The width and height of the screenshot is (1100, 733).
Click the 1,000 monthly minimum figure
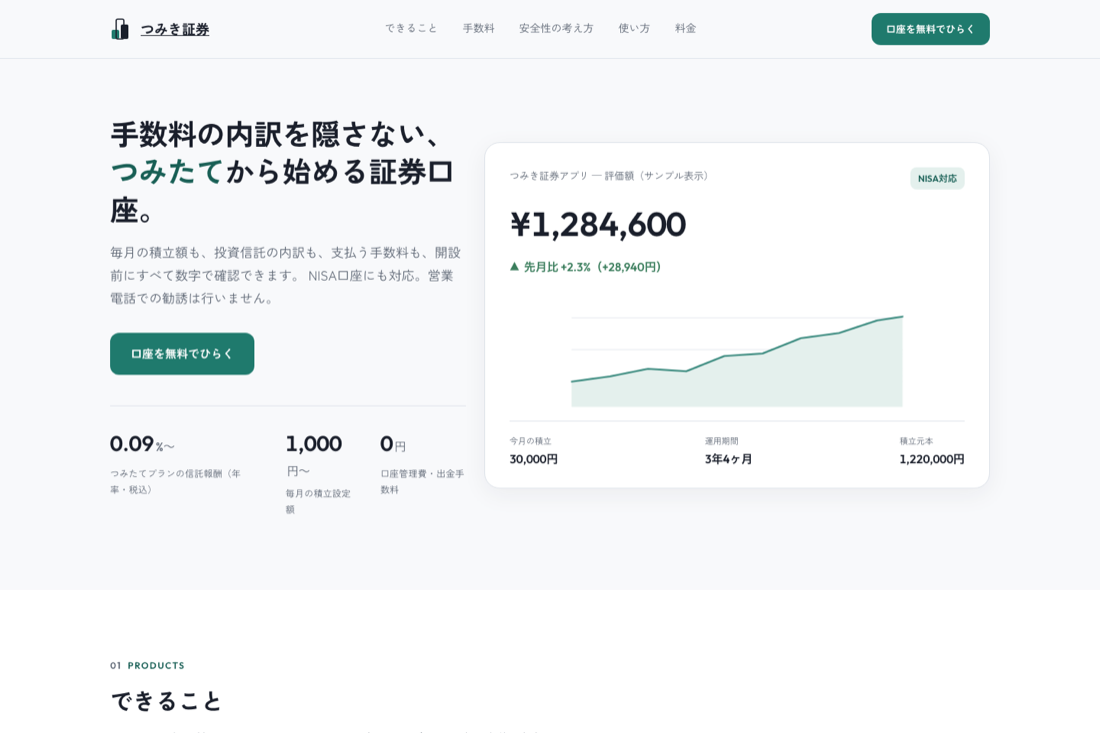pyautogui.click(x=314, y=444)
